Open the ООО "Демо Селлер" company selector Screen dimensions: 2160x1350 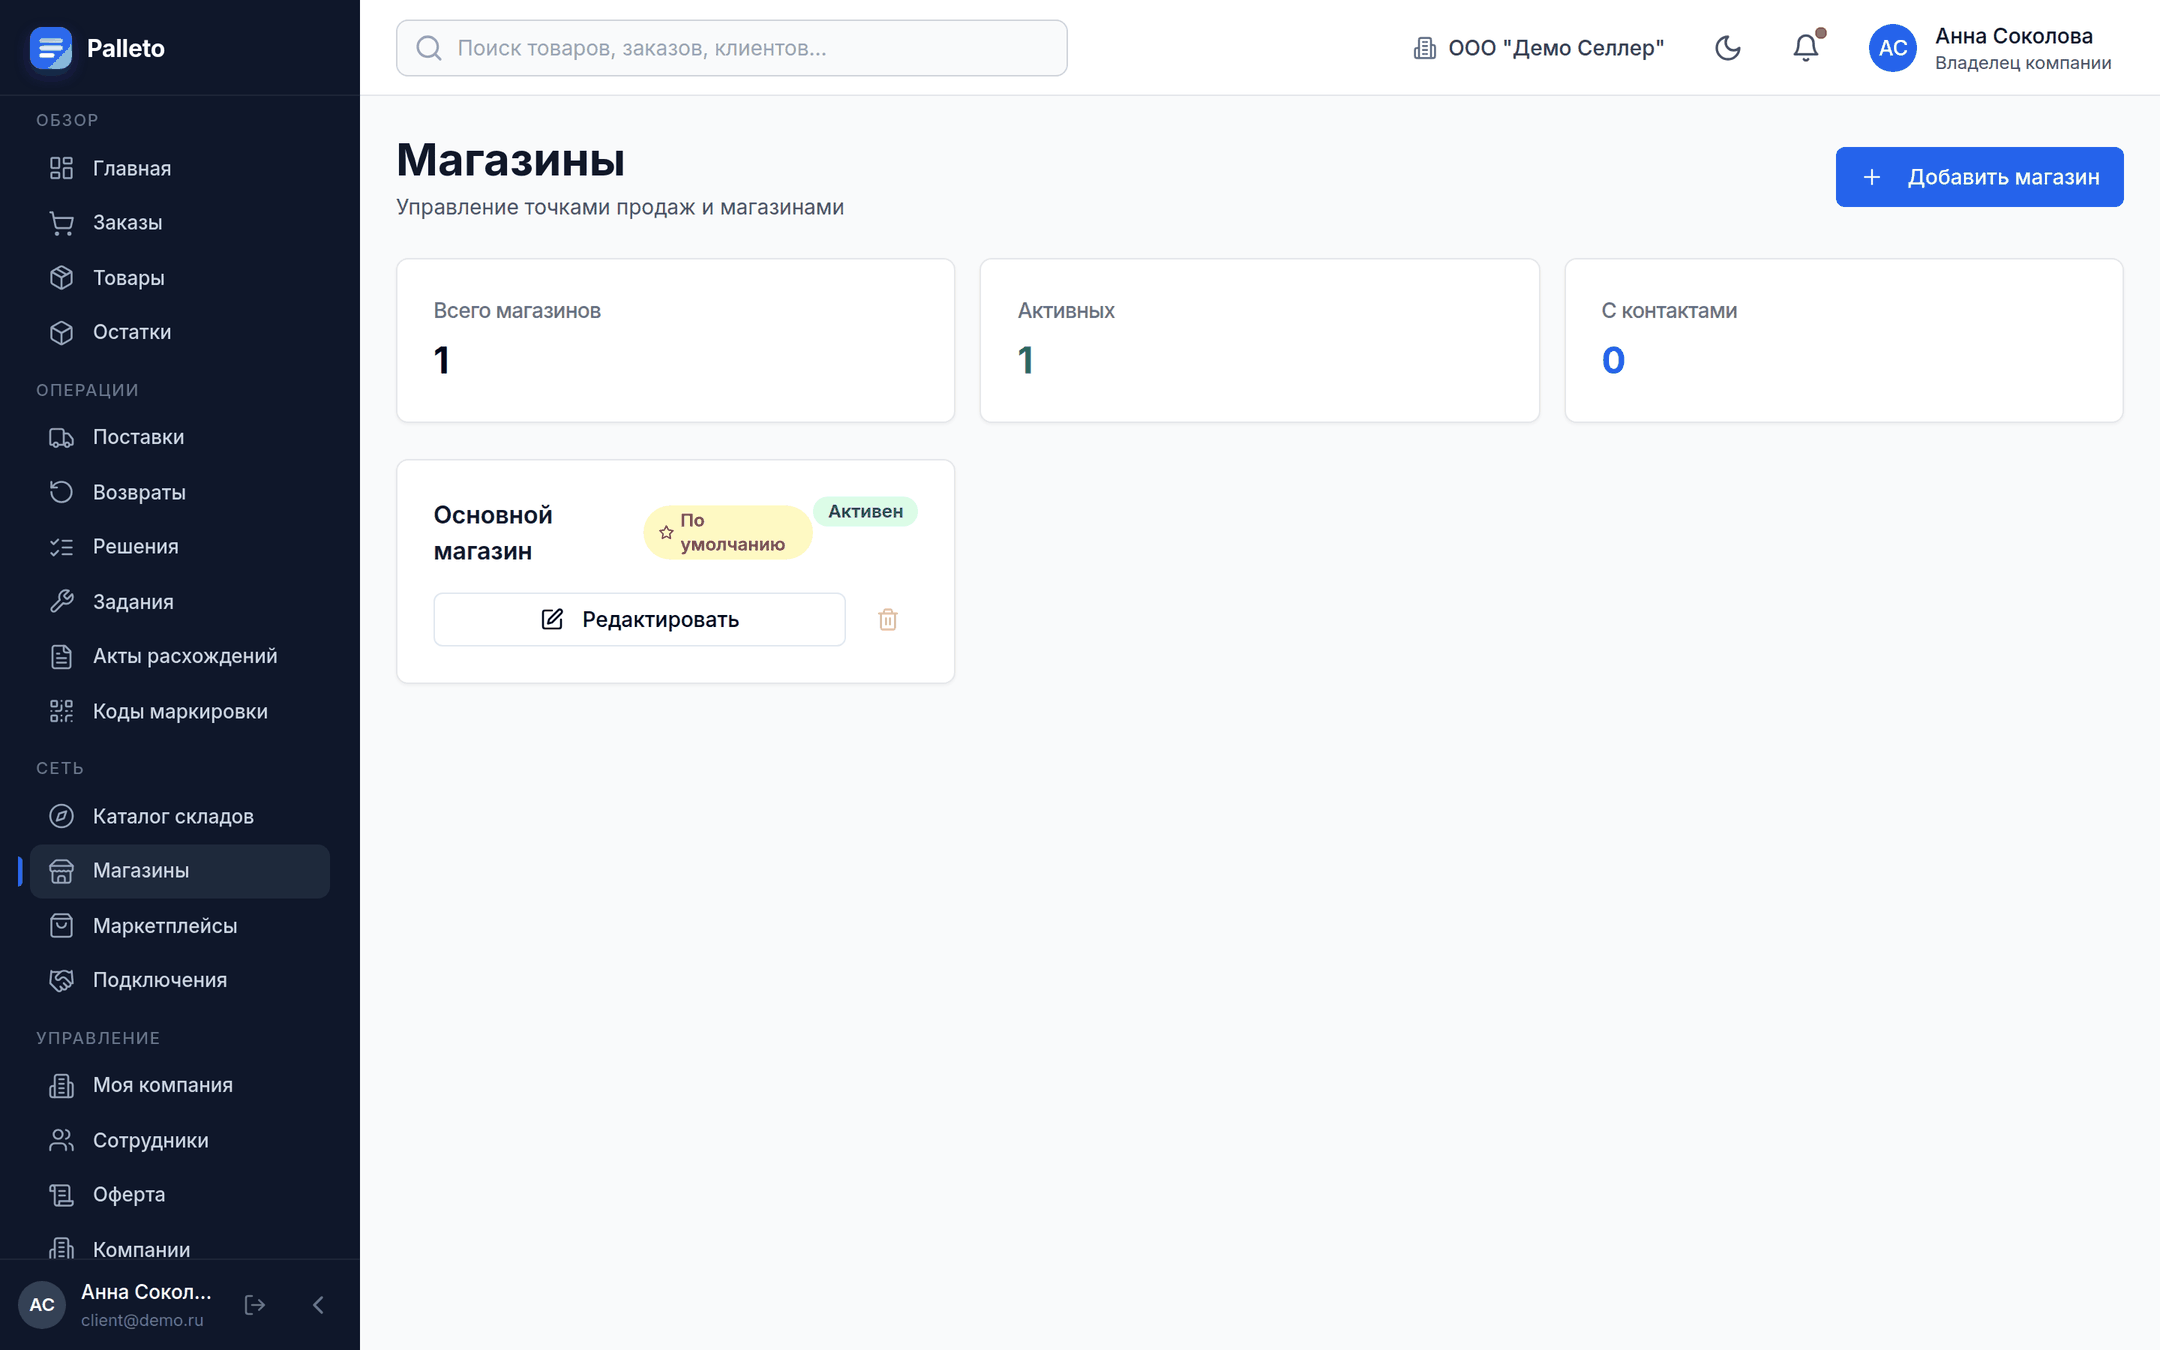(1538, 48)
